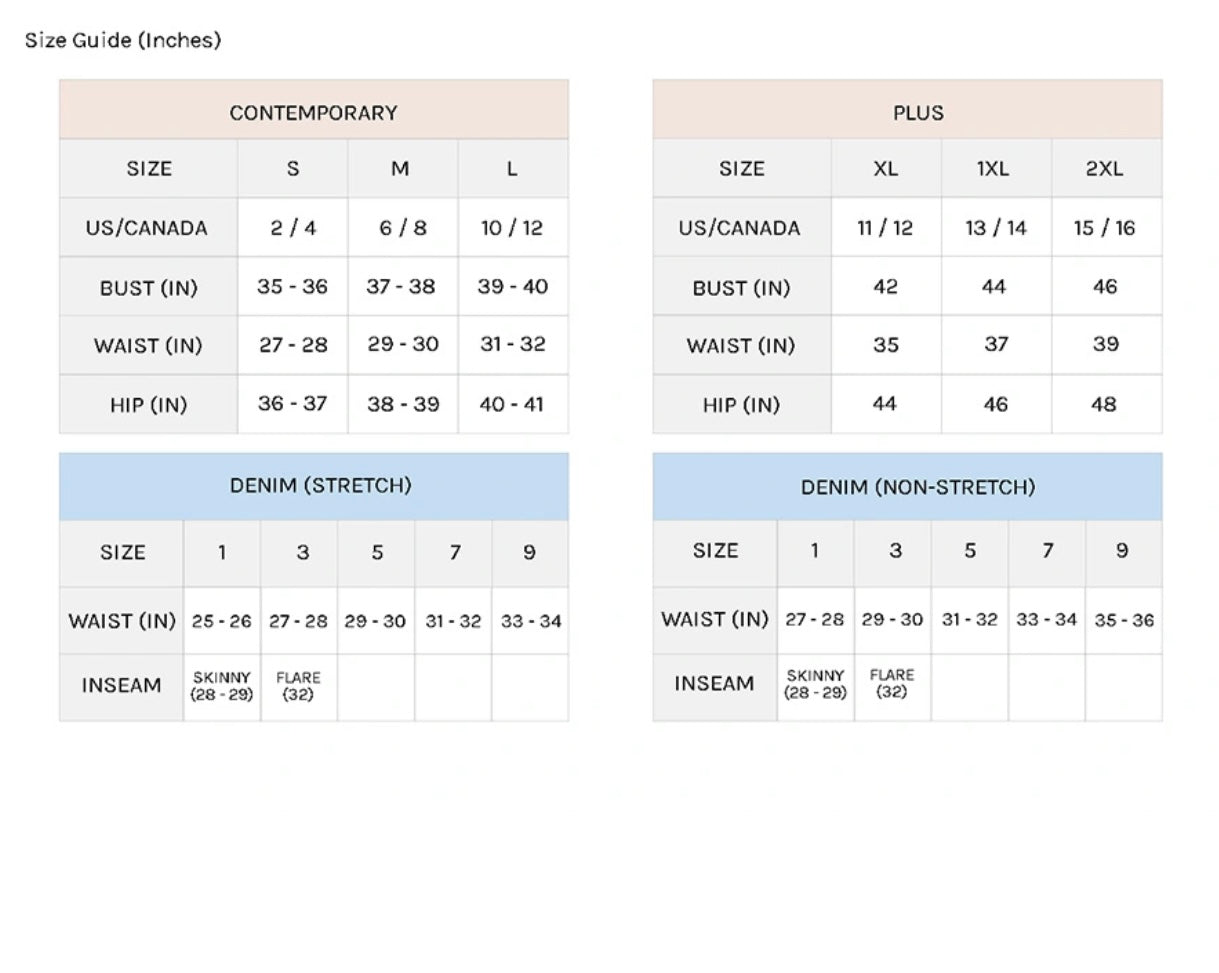This screenshot has width=1219, height=973.
Task: Select SKINNY (28 - 29) inseam in stretch denim
Action: tap(221, 686)
